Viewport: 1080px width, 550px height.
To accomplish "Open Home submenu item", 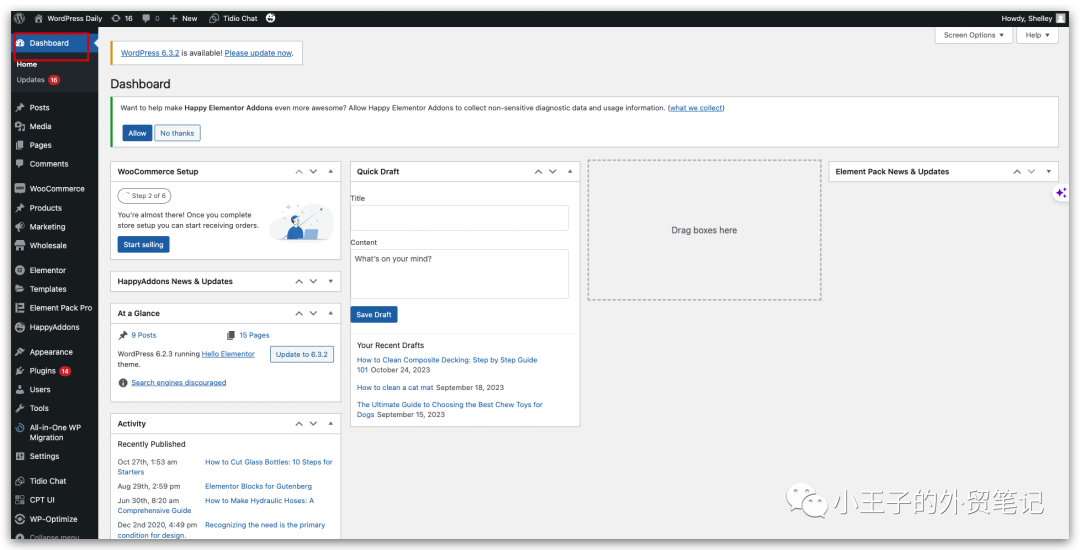I will click(27, 64).
